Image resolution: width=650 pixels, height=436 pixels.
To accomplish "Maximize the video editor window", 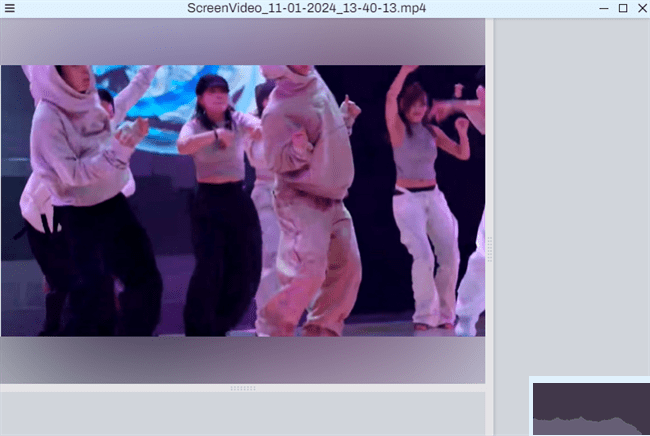I will tap(623, 8).
